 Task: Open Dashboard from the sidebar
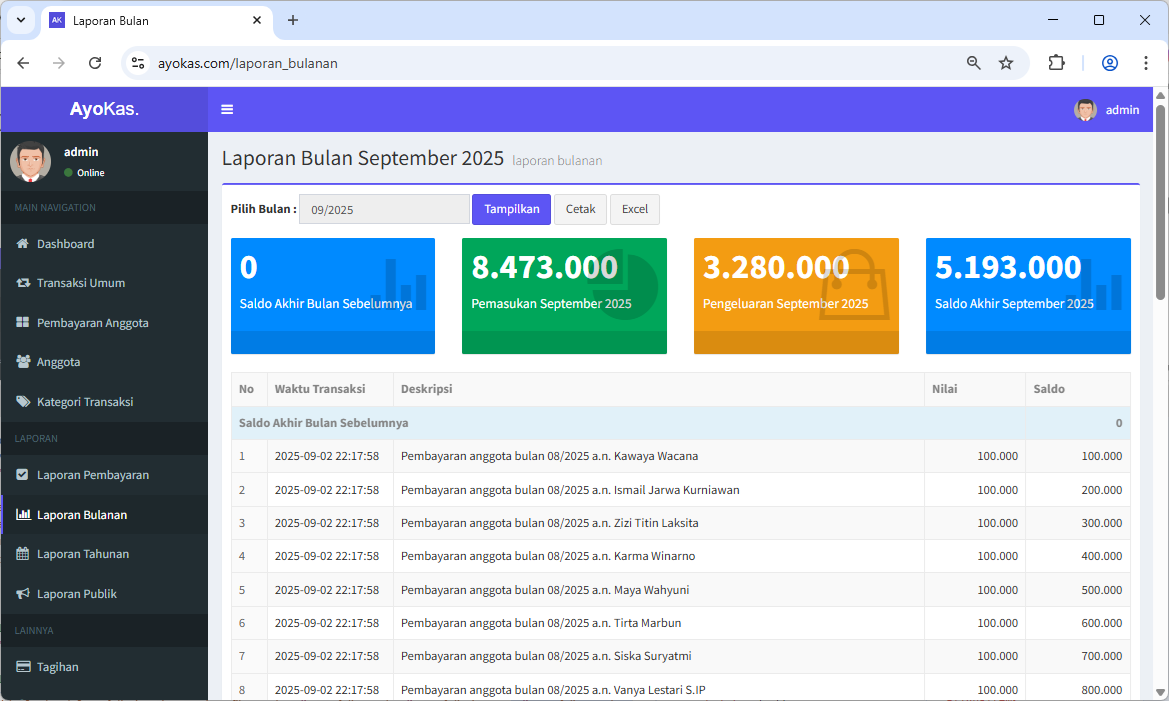click(65, 244)
